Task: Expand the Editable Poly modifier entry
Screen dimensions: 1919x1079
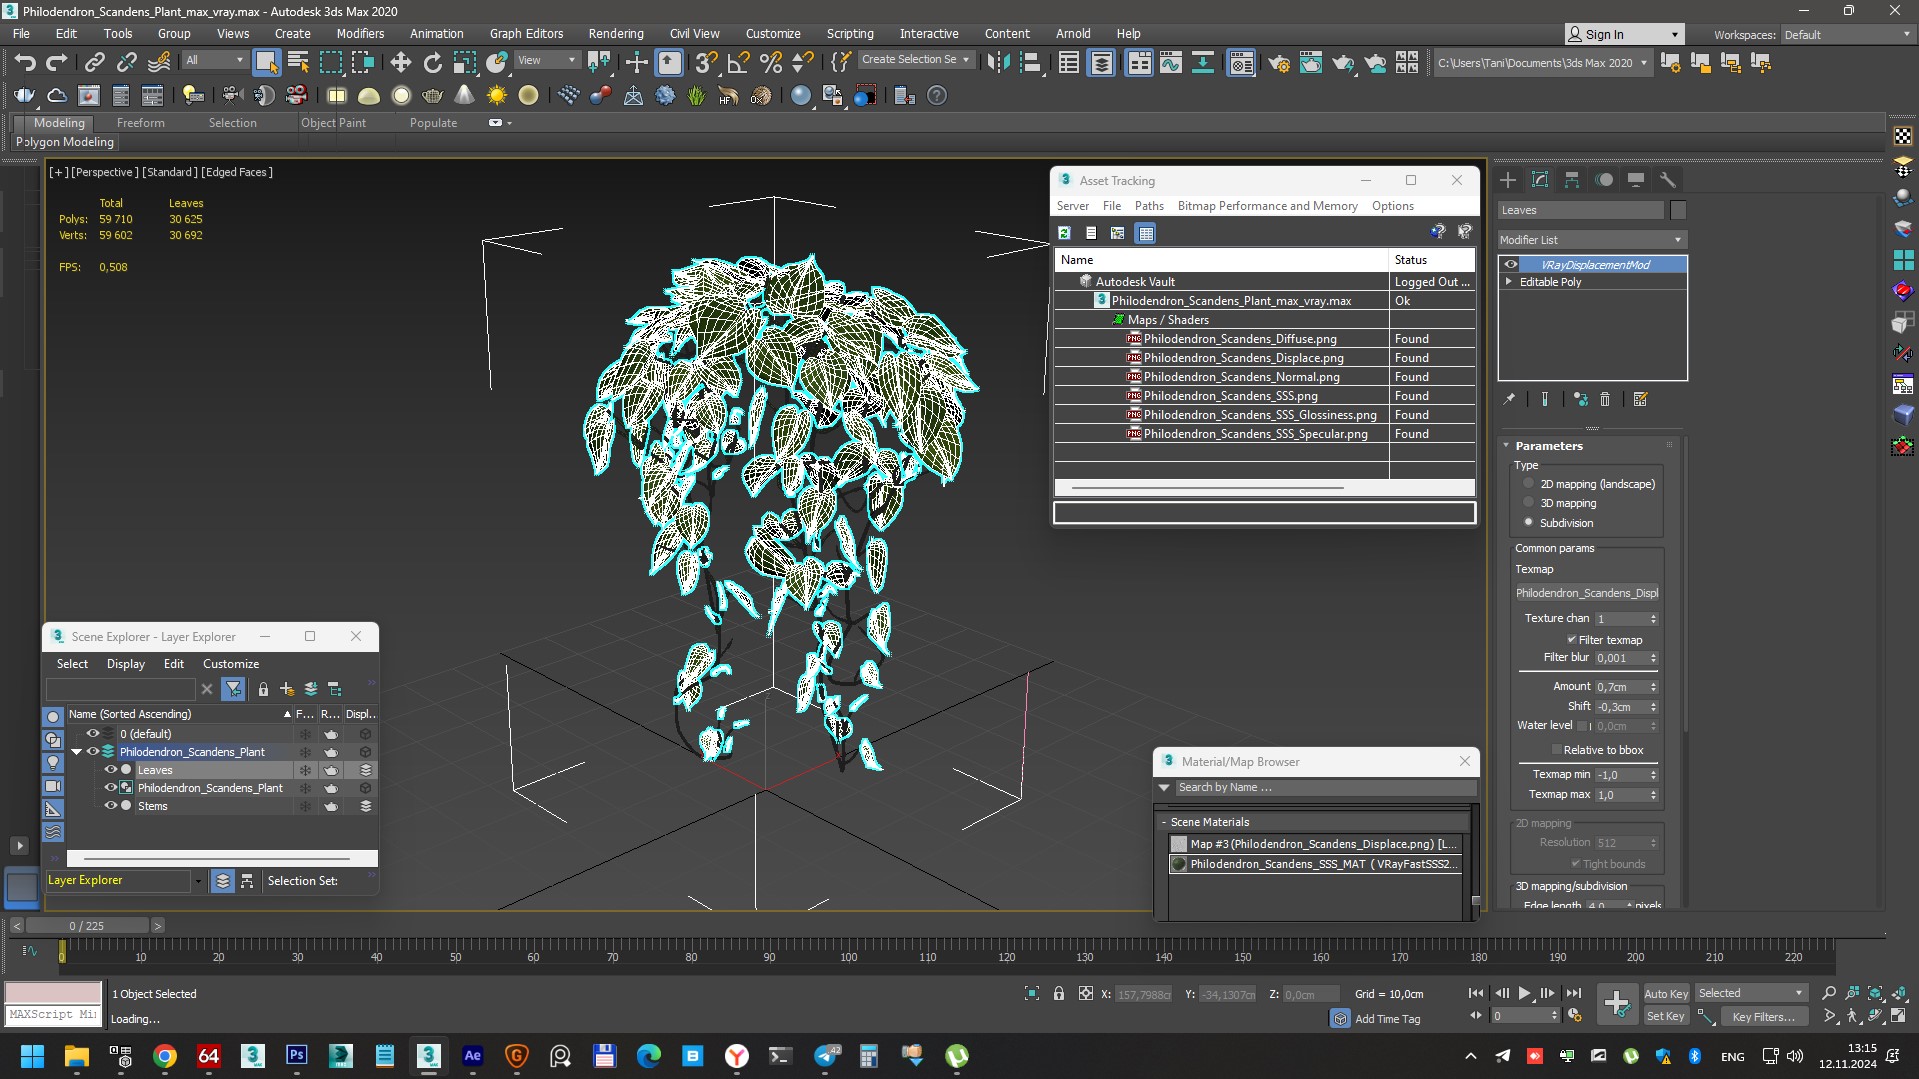Action: pos(1509,282)
